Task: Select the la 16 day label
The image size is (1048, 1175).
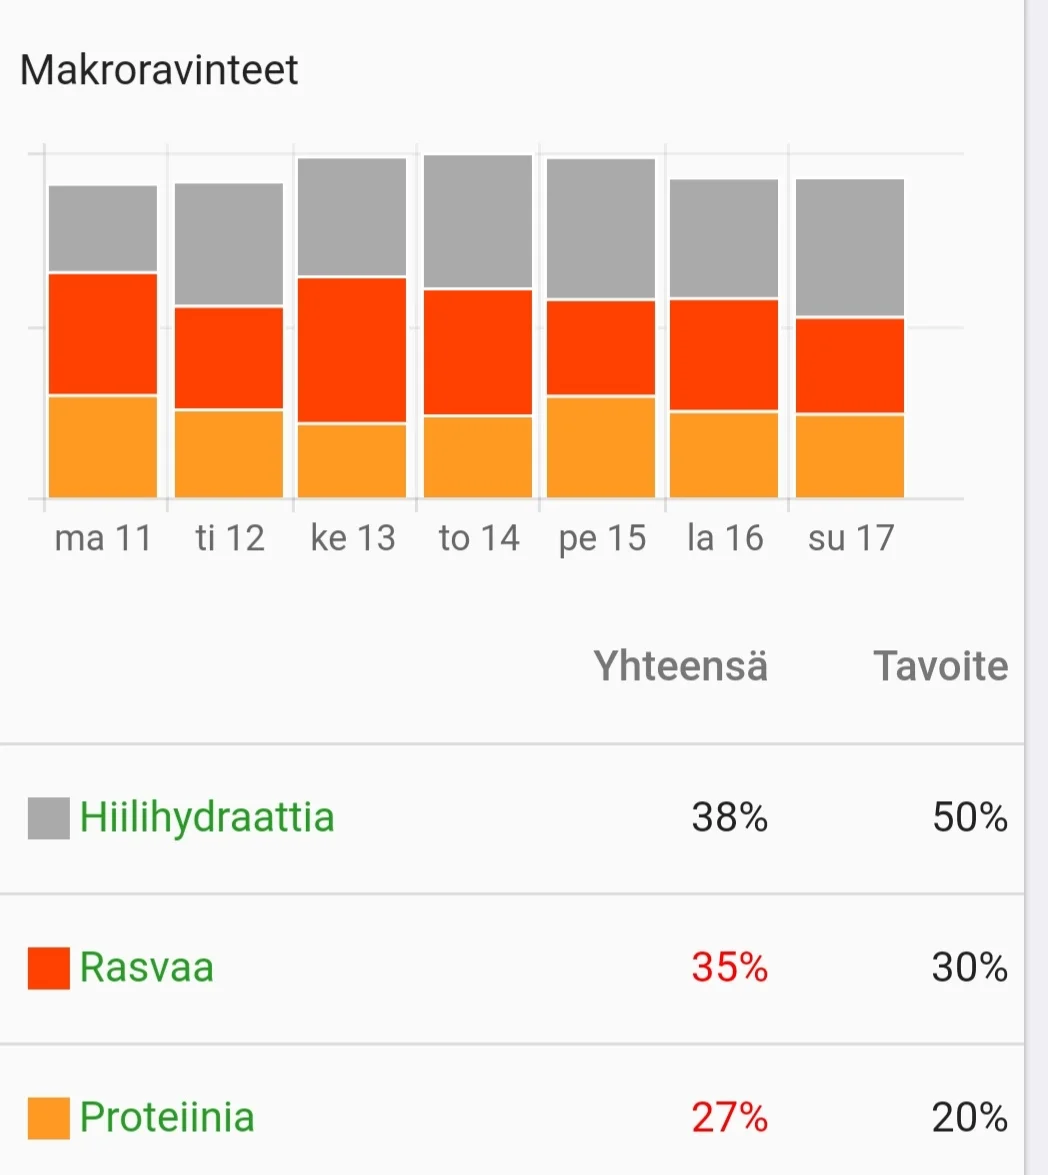Action: click(x=725, y=538)
